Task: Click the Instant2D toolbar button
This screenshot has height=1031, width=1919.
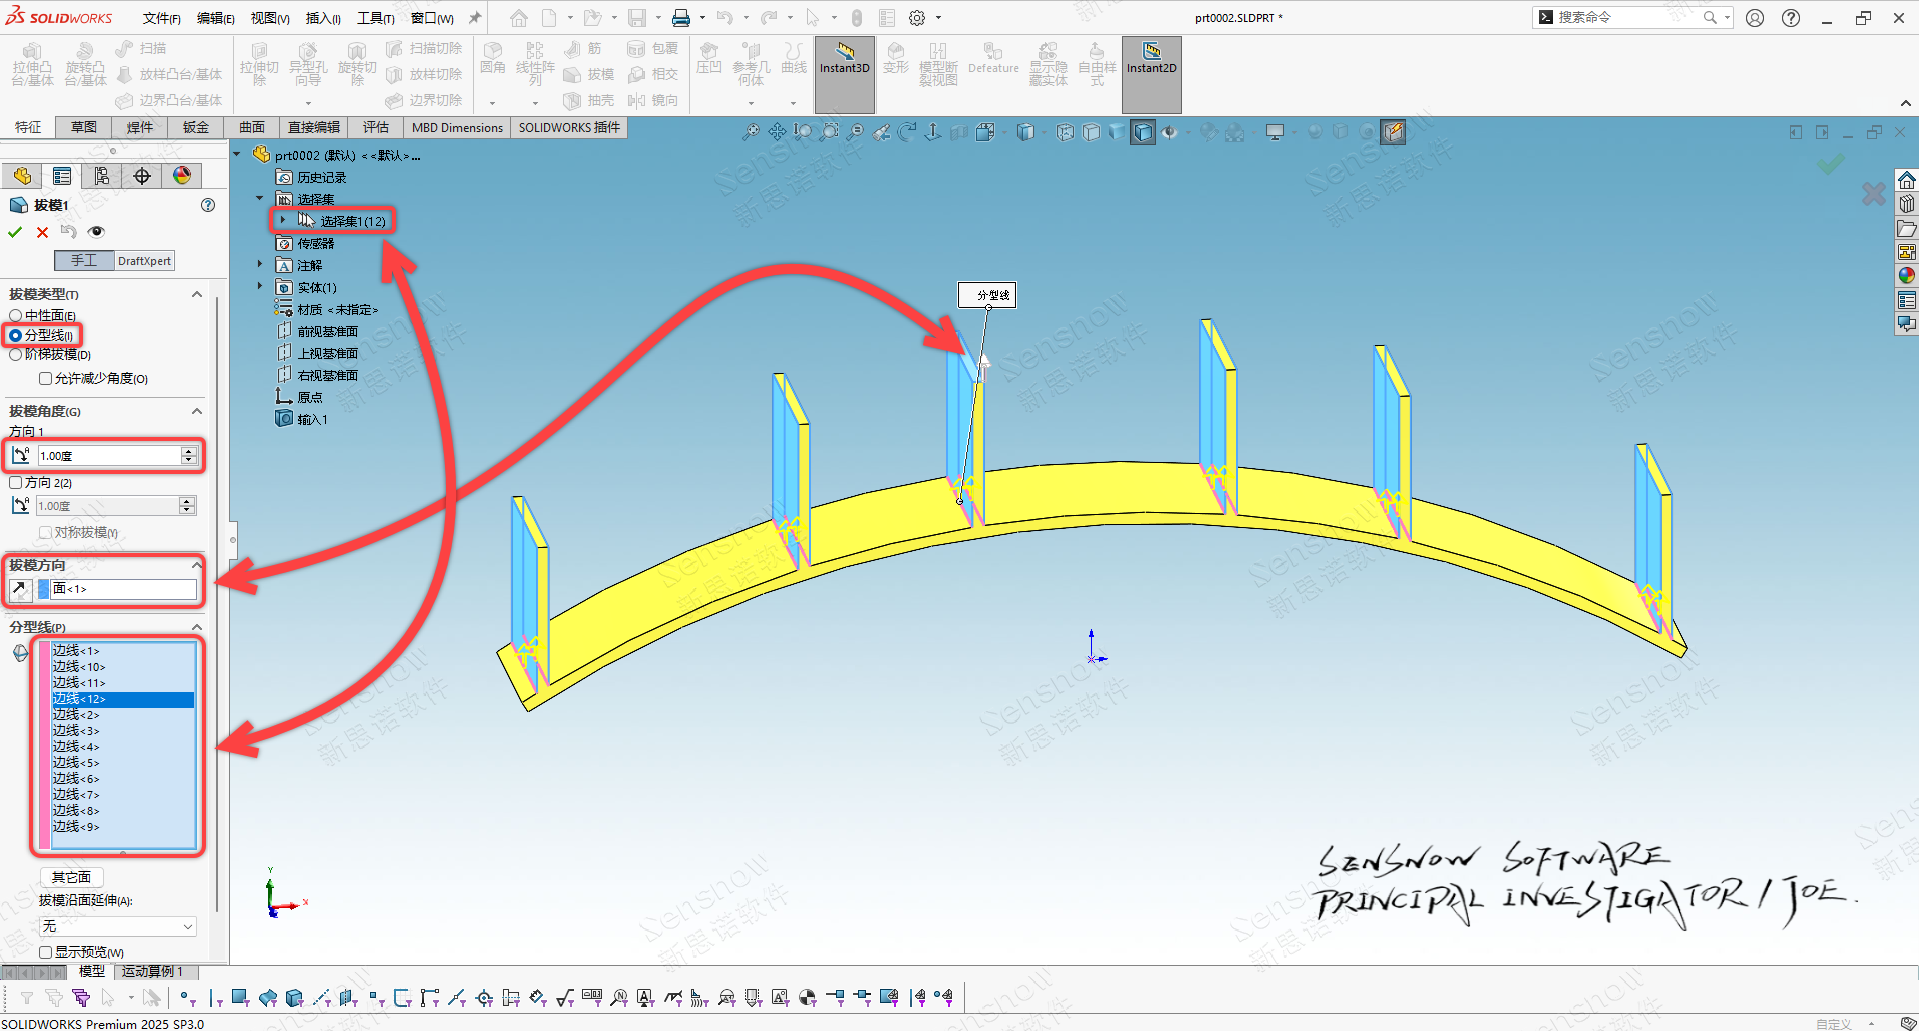Action: tap(1151, 58)
